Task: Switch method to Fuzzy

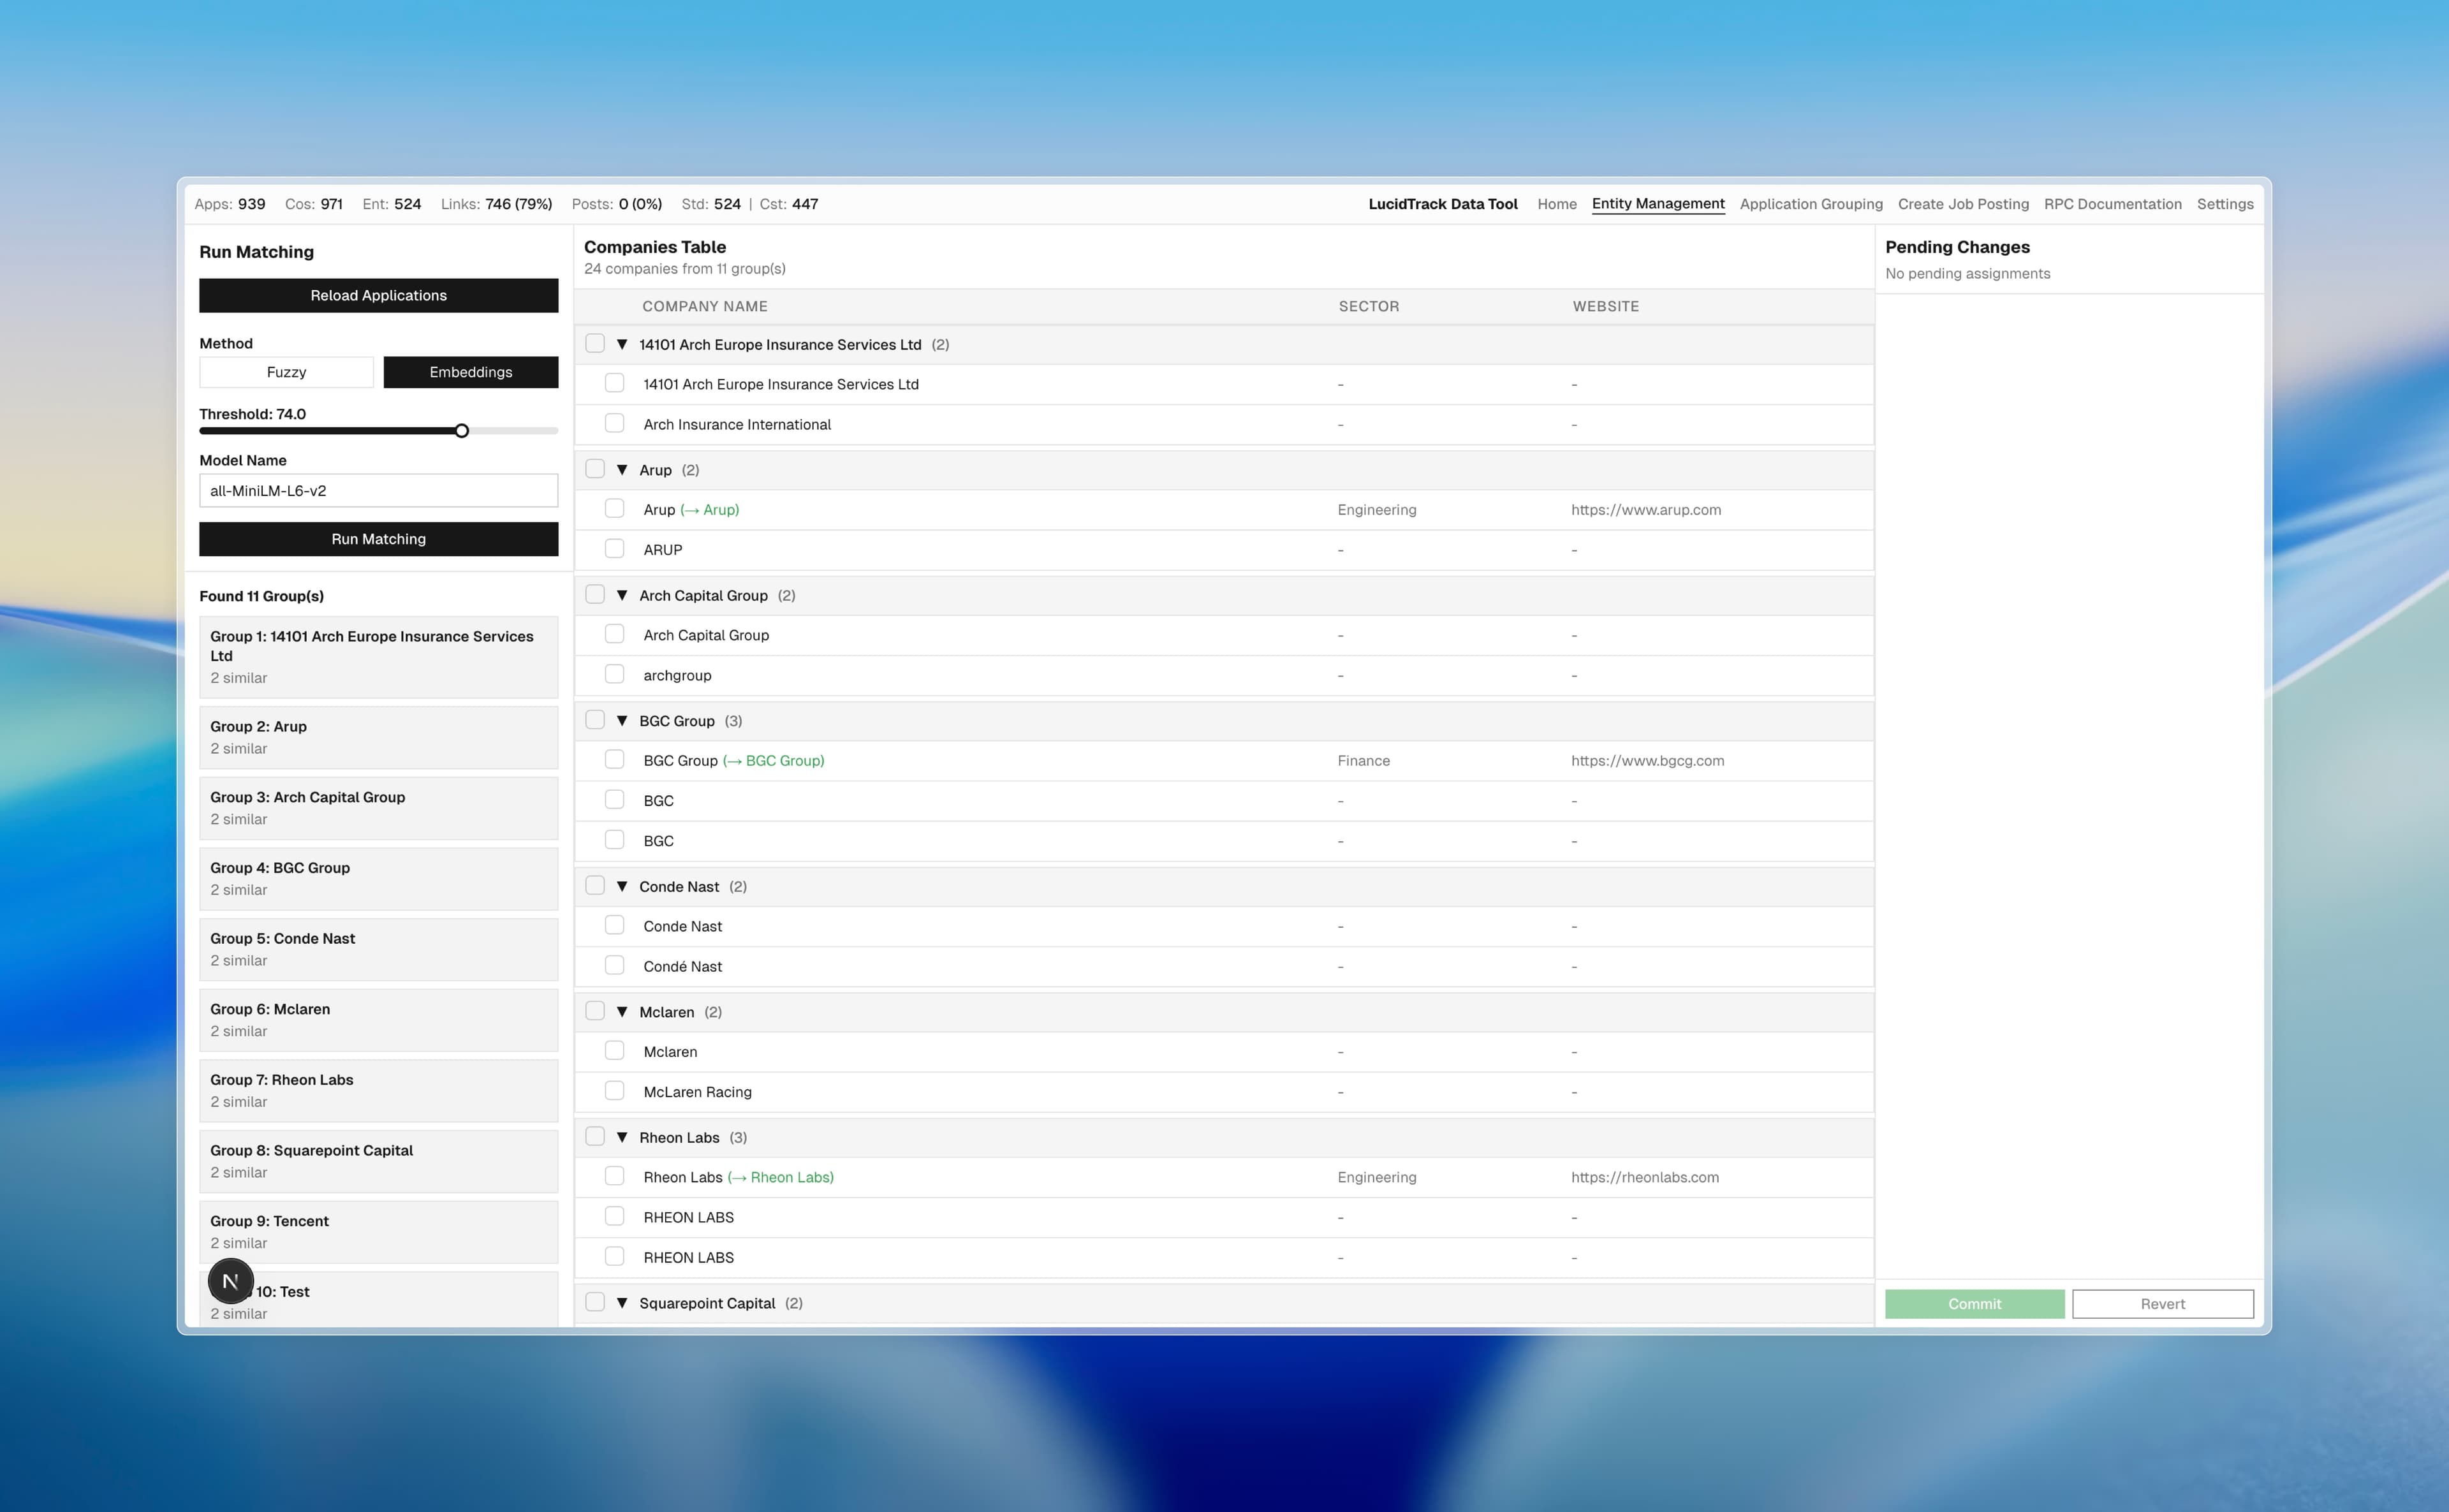Action: point(286,372)
